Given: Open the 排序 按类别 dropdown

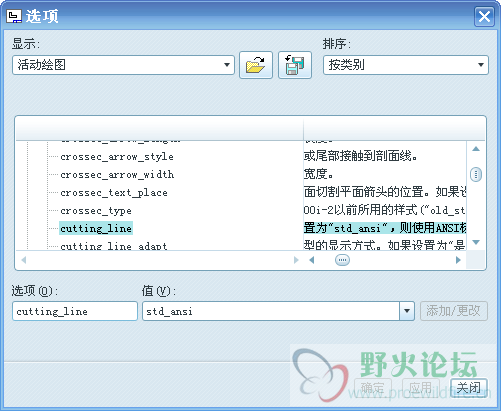Looking at the screenshot, I should 406,65.
